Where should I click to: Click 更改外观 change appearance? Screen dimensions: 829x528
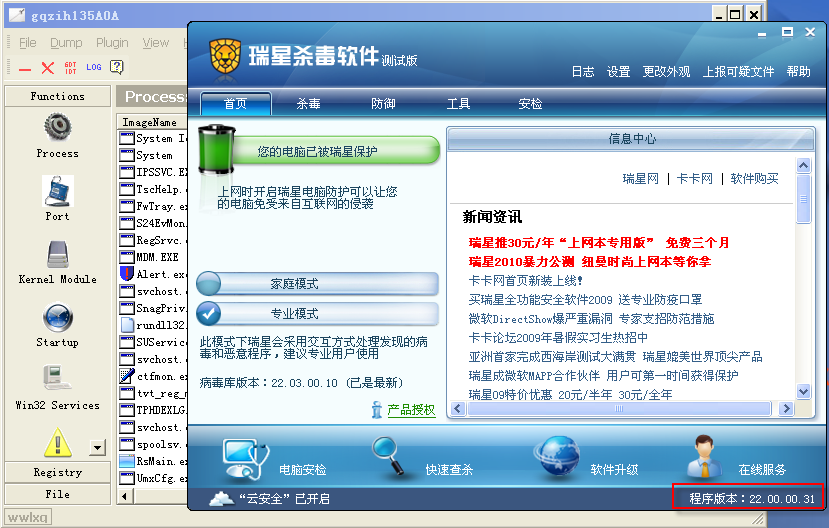666,71
